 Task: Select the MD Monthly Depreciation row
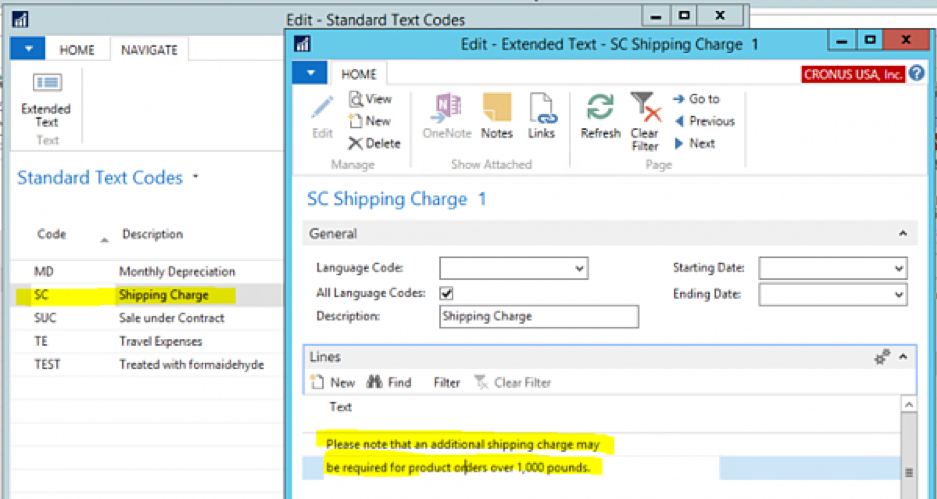pyautogui.click(x=146, y=272)
